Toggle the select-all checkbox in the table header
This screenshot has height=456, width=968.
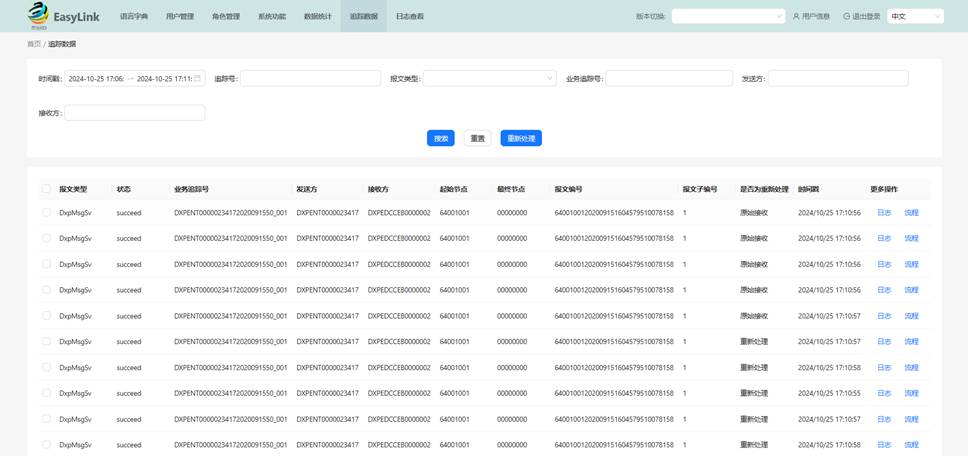(x=46, y=188)
